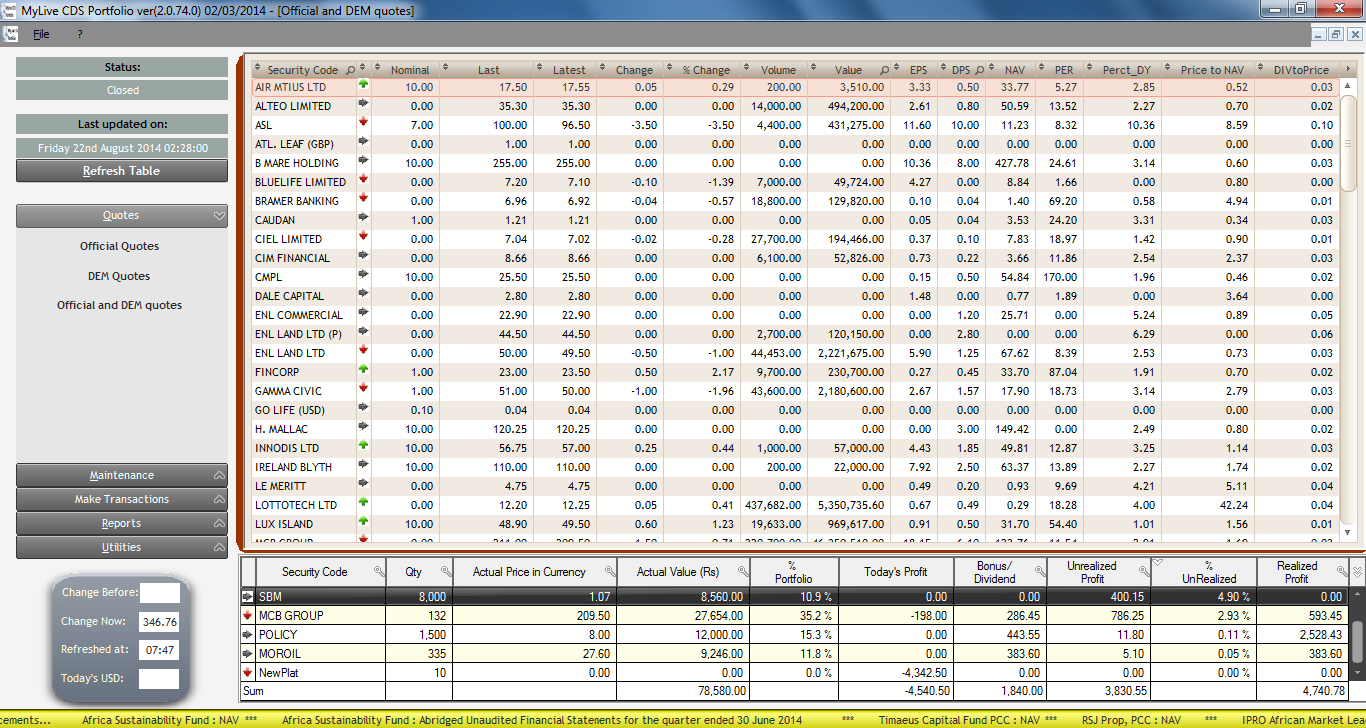The image size is (1366, 728).
Task: Click the Today's Profit column header
Action: pyautogui.click(x=895, y=572)
